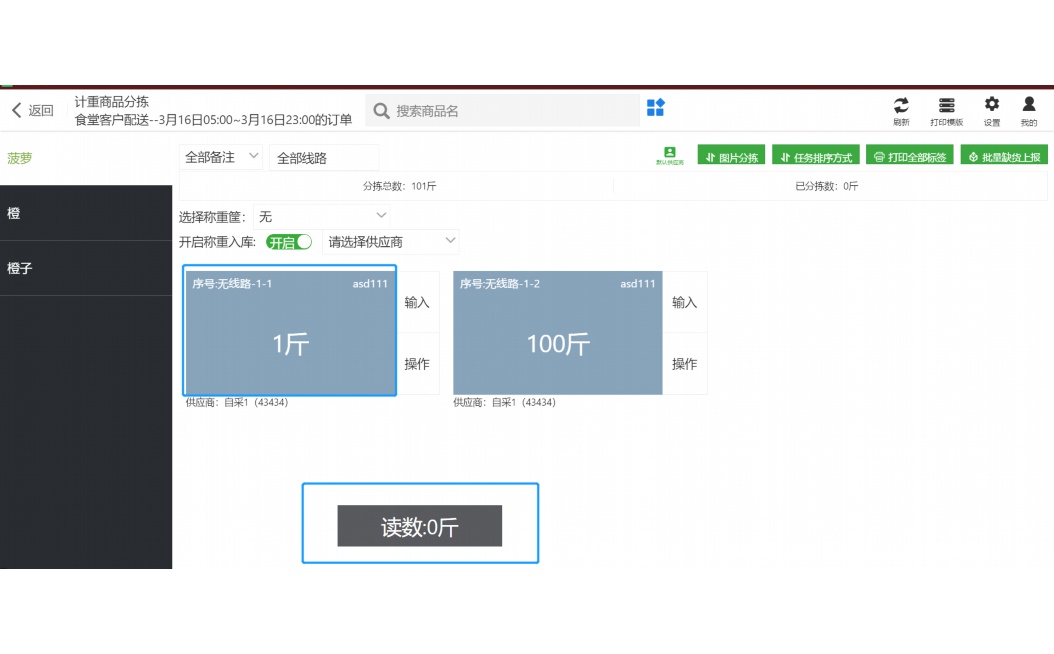Viewport: 1054px width, 654px height.
Task: Select the 100斤 order card
Action: (x=558, y=333)
